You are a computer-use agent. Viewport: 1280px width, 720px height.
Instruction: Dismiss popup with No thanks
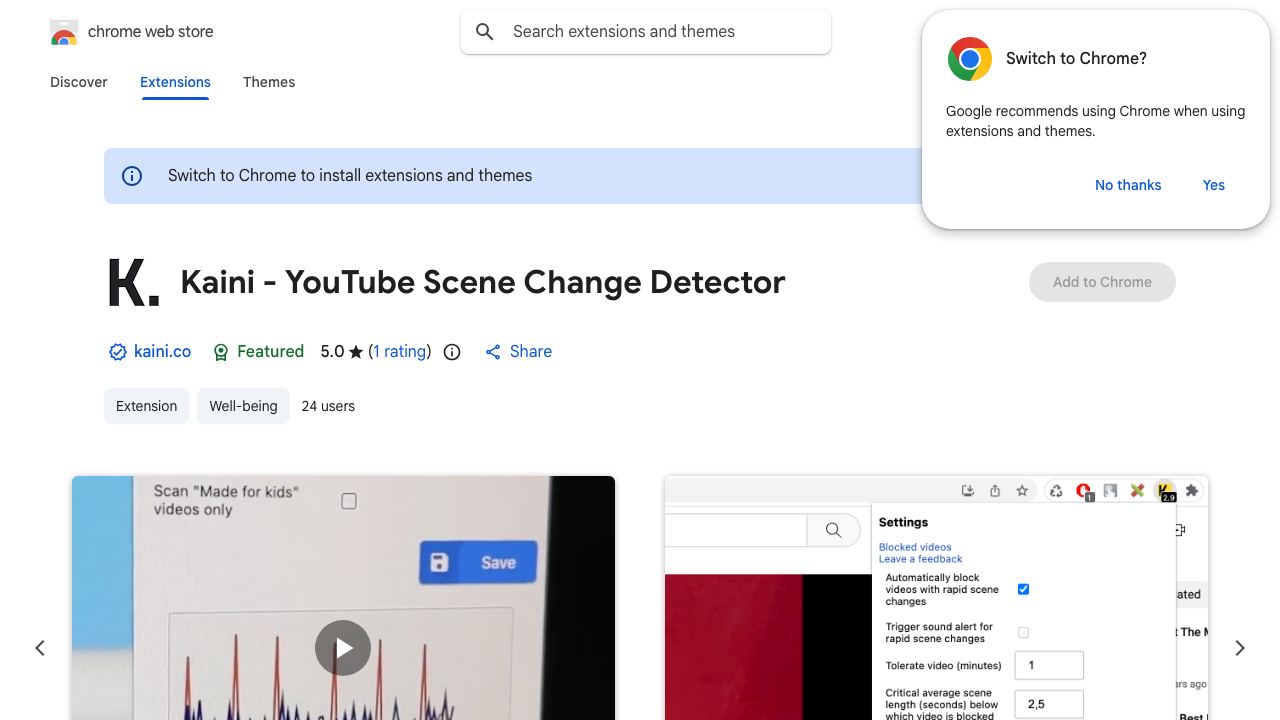(x=1128, y=185)
